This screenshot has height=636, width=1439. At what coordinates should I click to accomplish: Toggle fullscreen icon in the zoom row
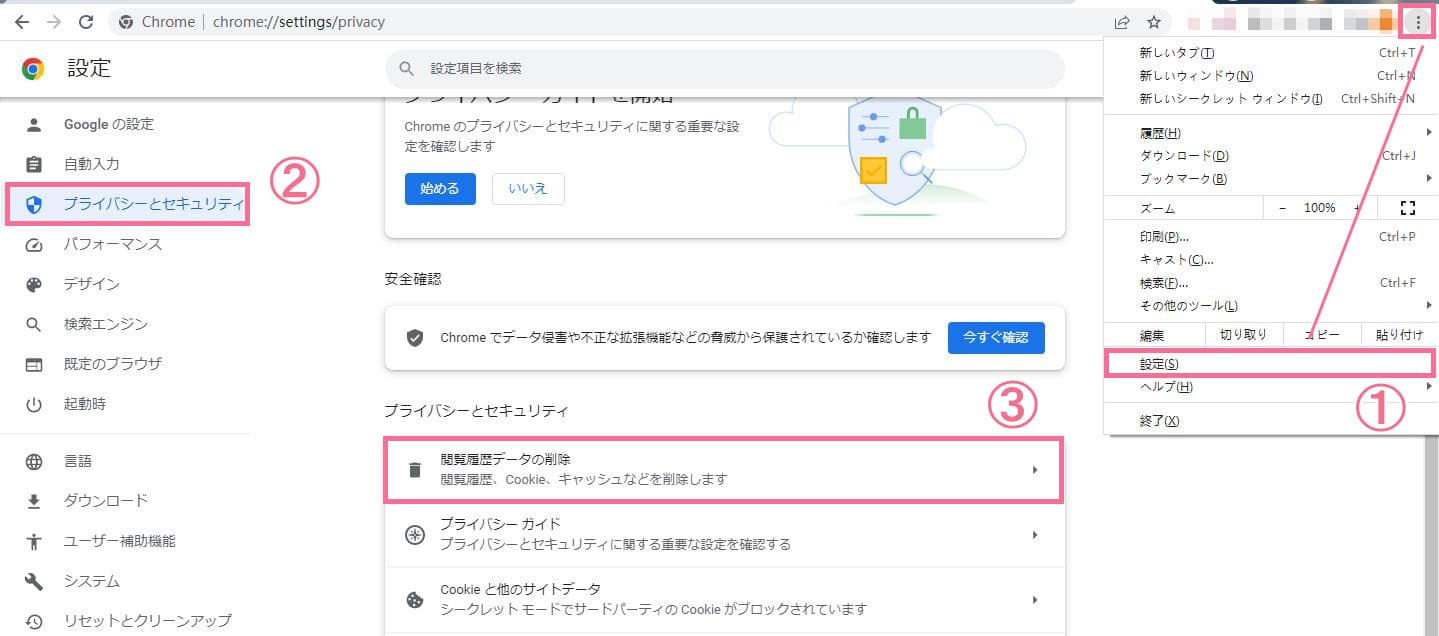pos(1408,208)
